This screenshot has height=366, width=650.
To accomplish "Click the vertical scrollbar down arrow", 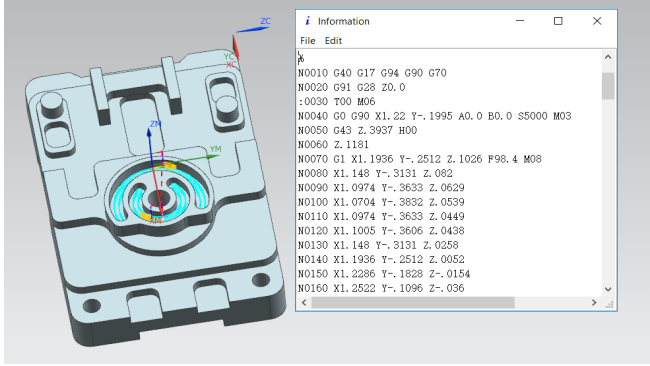I will click(x=608, y=289).
